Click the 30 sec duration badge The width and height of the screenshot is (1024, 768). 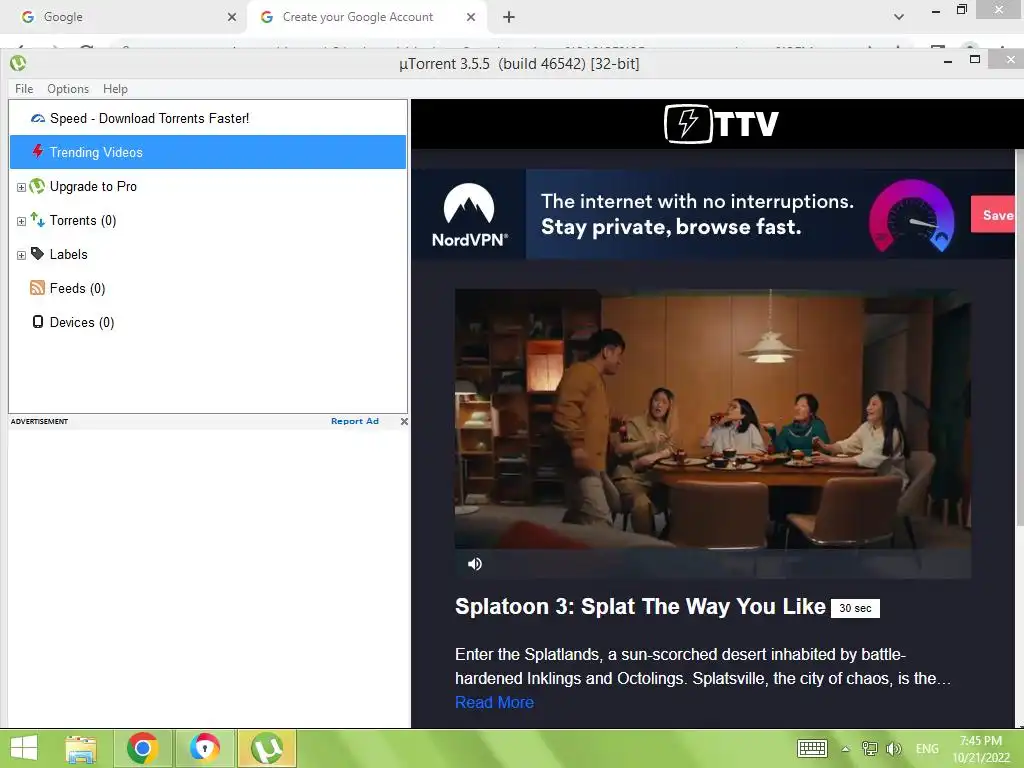[x=855, y=608]
